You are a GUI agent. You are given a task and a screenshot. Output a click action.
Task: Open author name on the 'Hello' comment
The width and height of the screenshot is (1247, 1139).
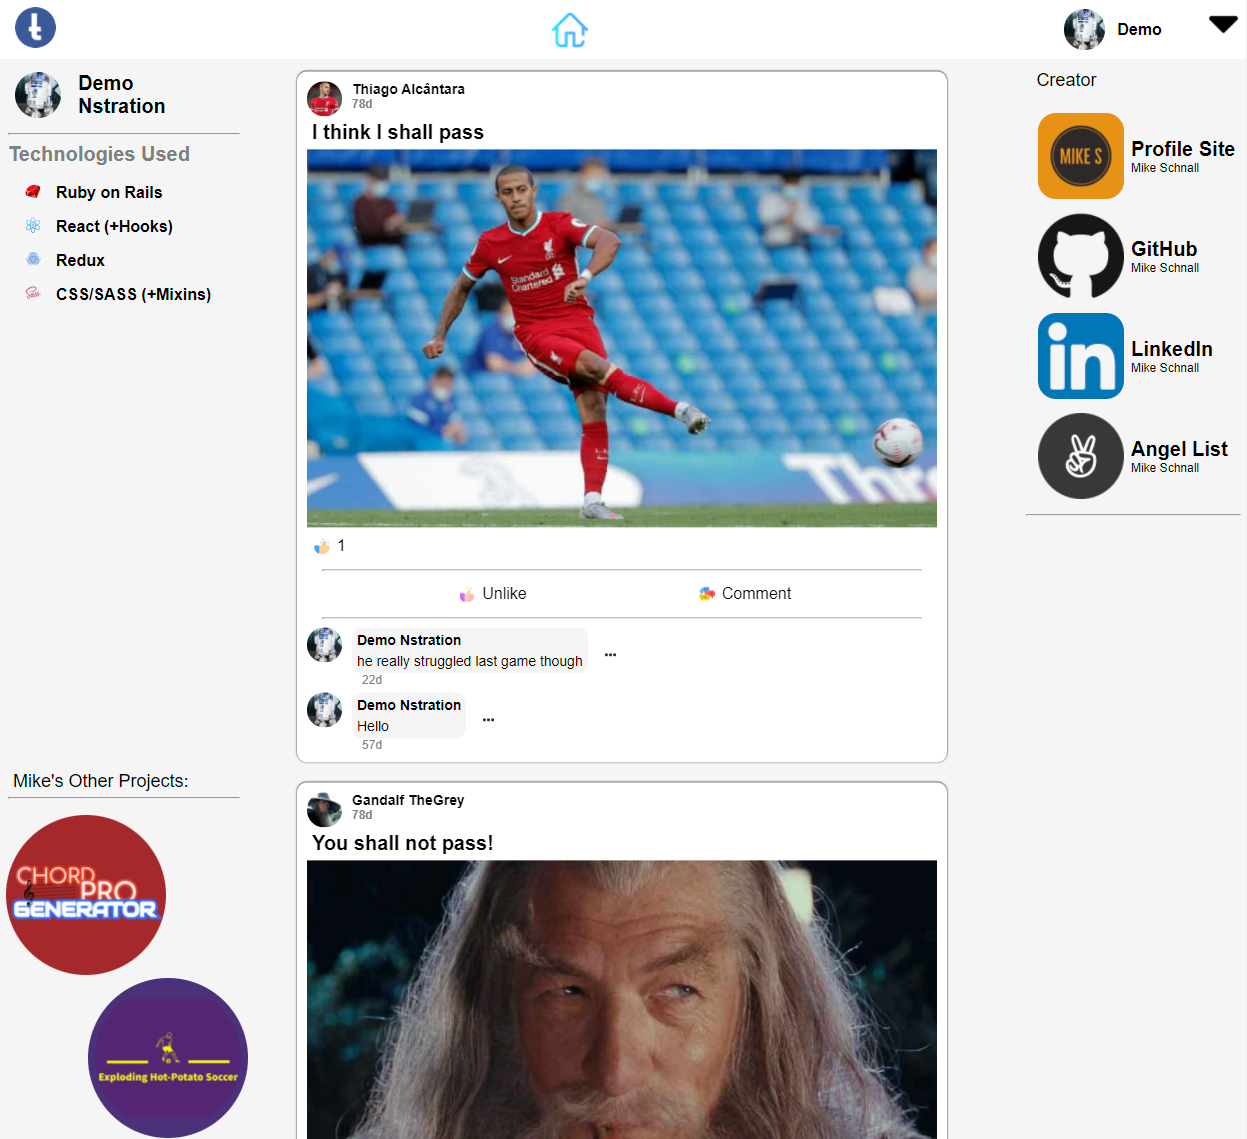point(409,705)
